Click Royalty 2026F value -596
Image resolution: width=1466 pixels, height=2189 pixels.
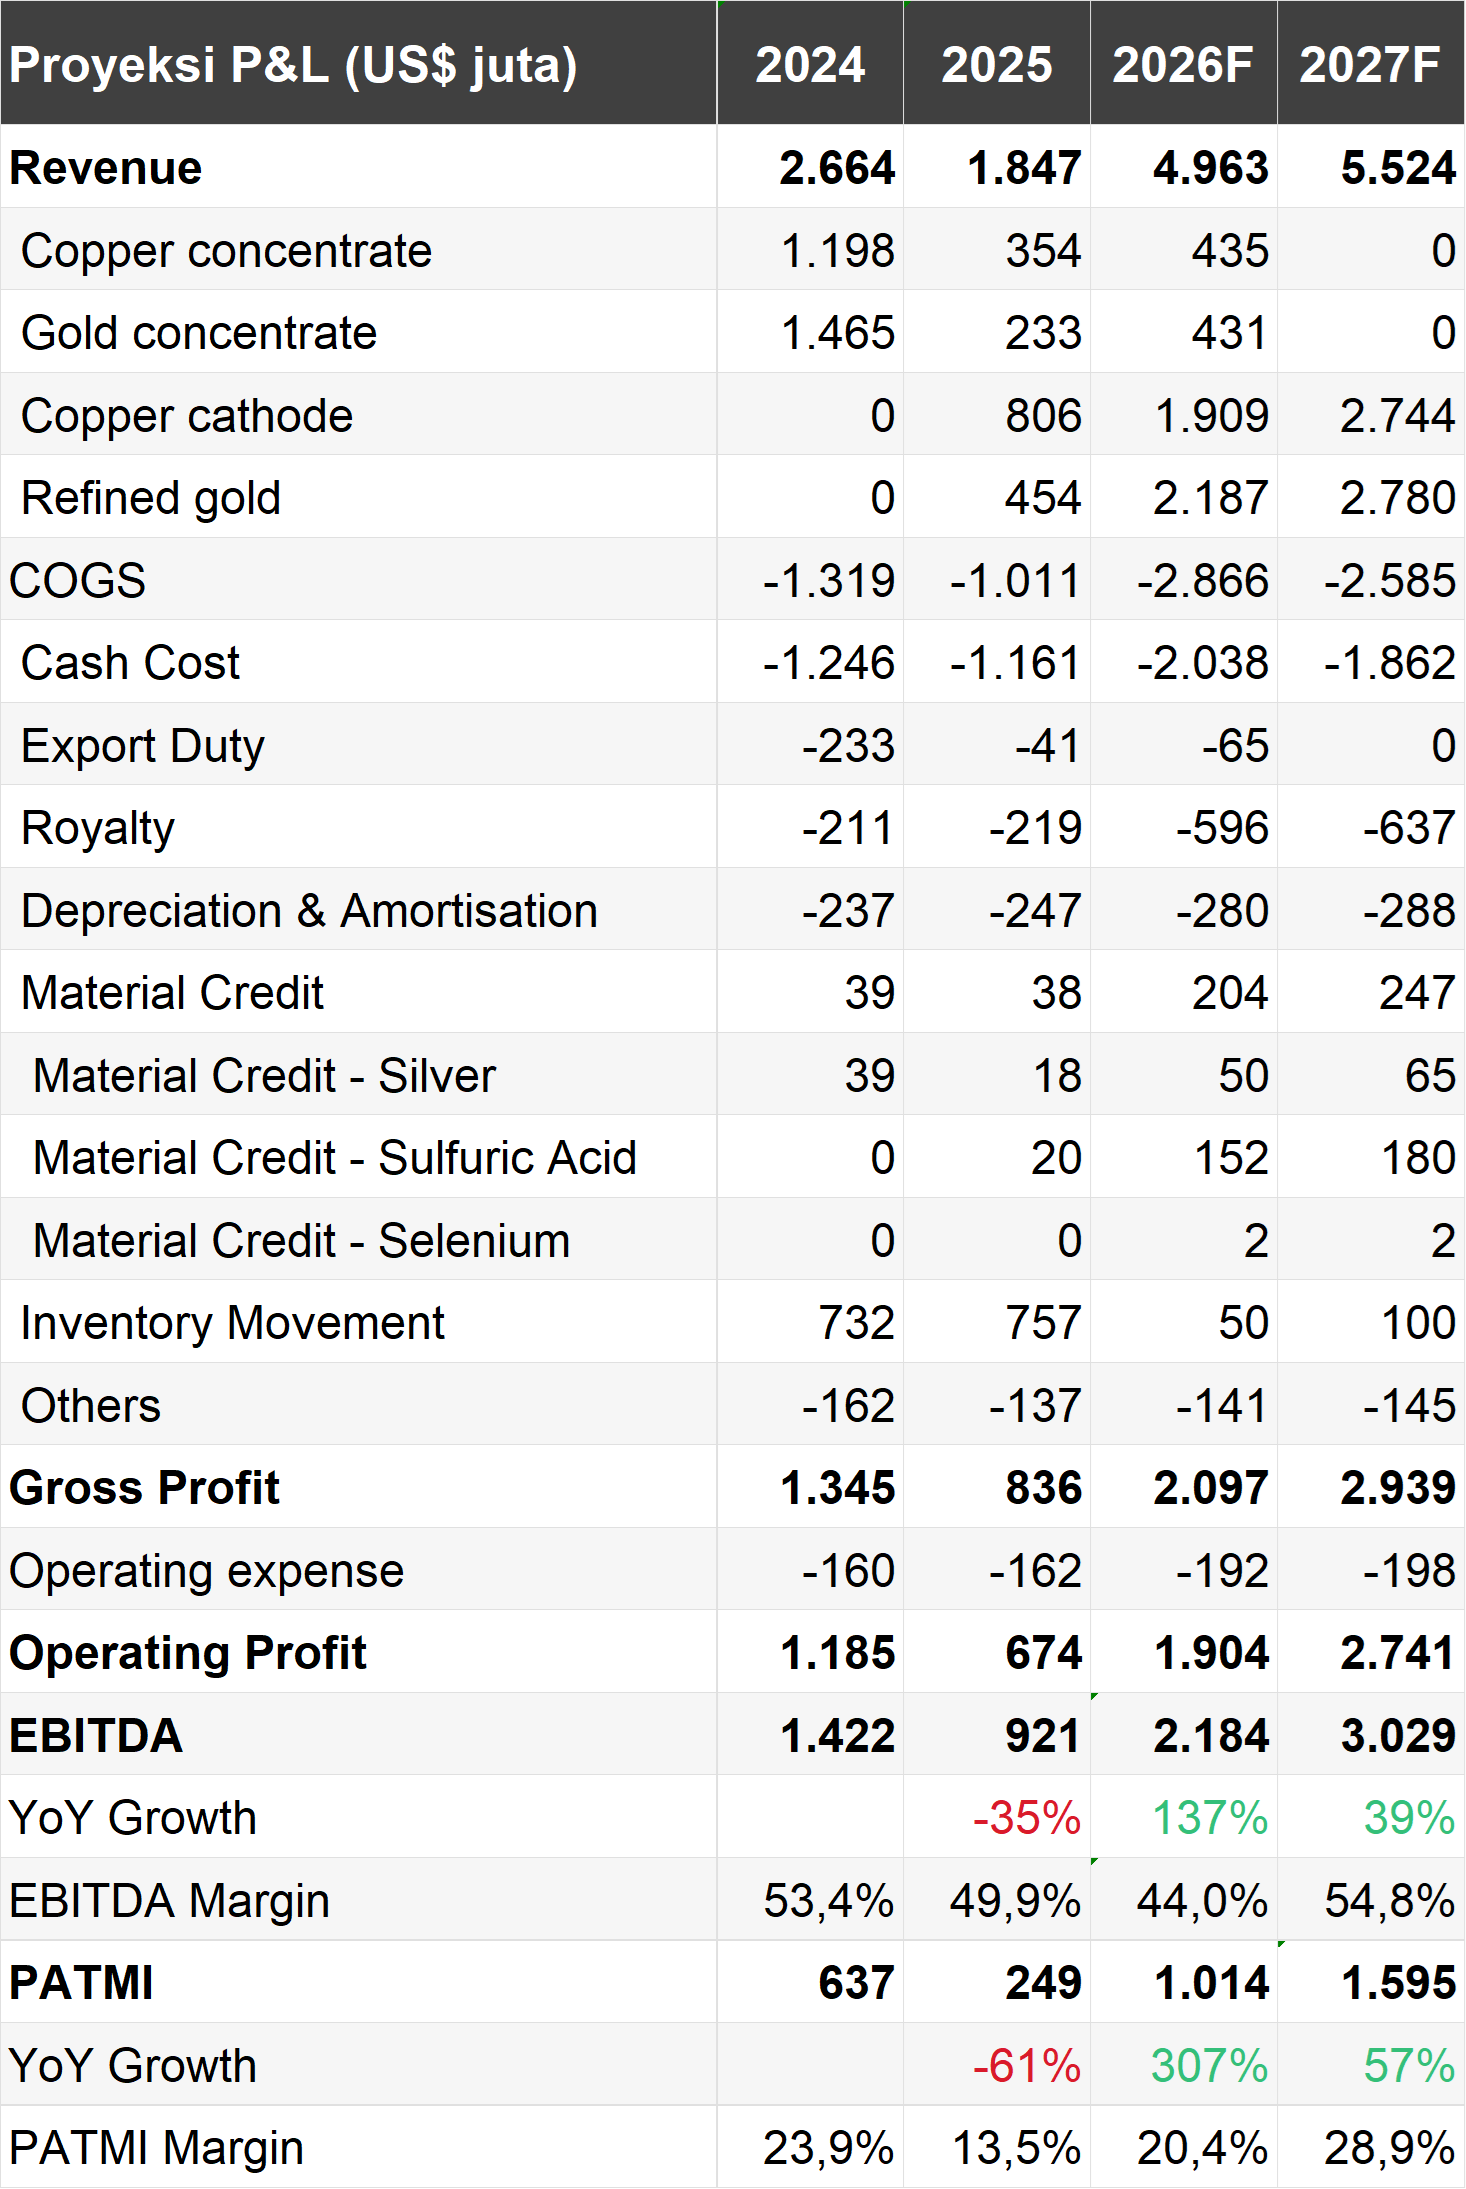coord(1222,828)
